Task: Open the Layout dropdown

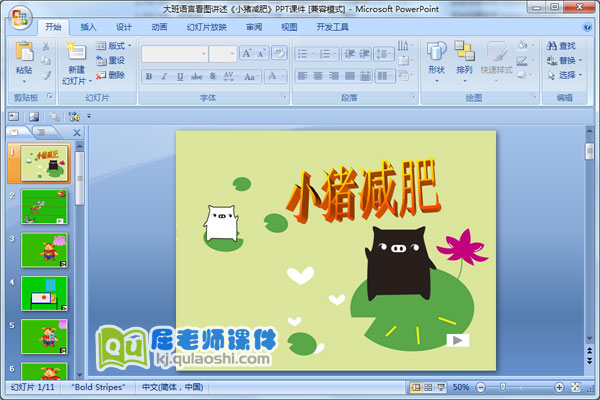Action: 114,46
